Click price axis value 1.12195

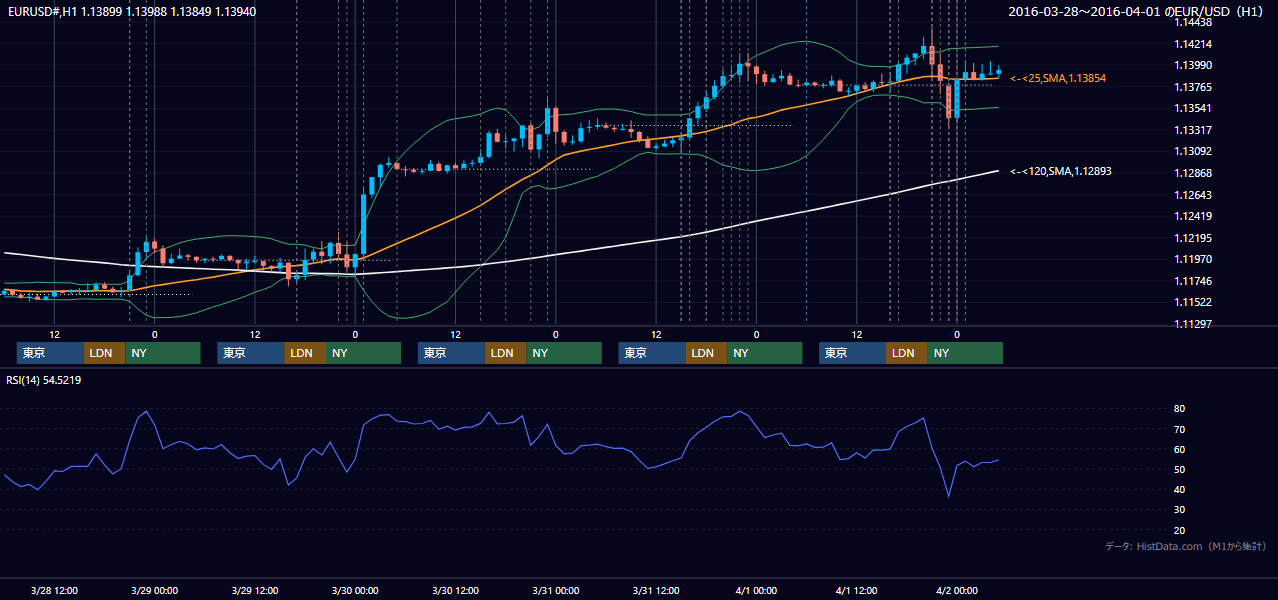[x=1192, y=238]
